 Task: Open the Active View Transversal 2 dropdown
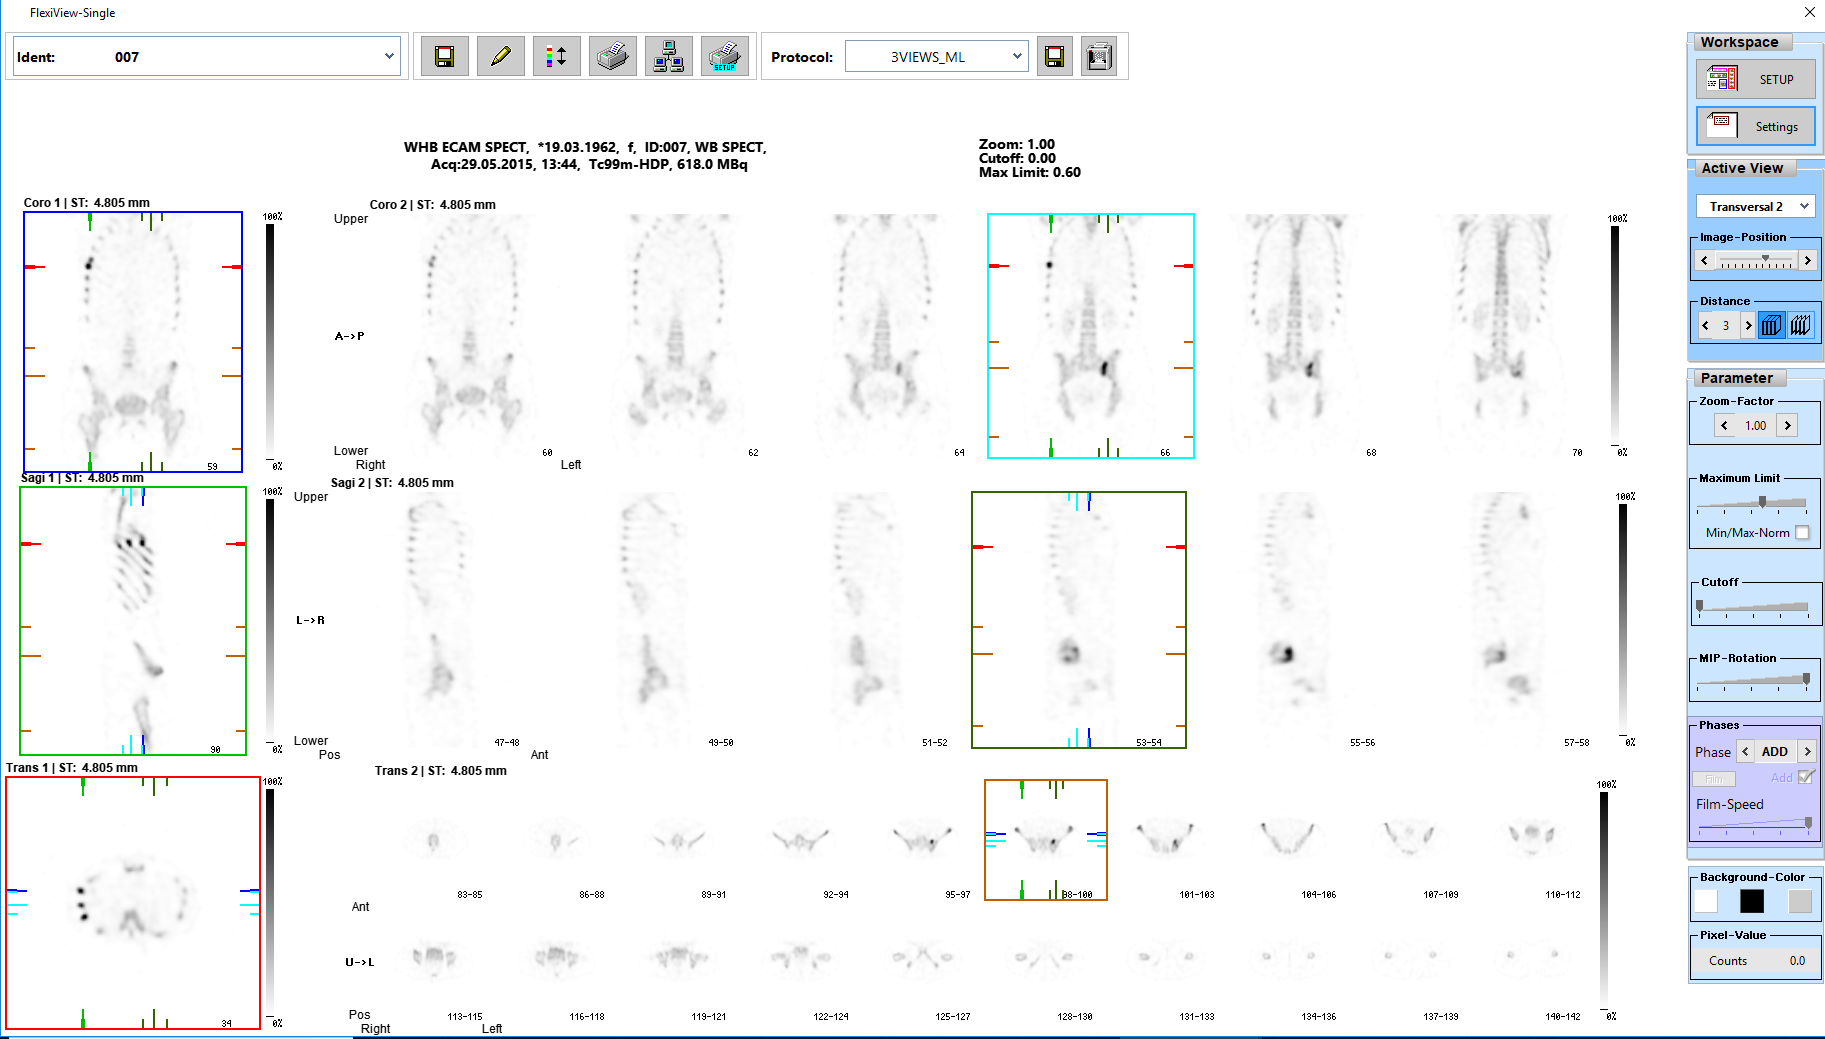pyautogui.click(x=1804, y=207)
